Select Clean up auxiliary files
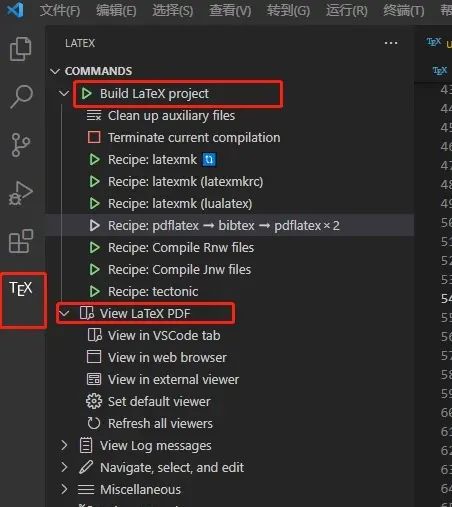Viewport: 452px width, 507px height. pos(171,116)
